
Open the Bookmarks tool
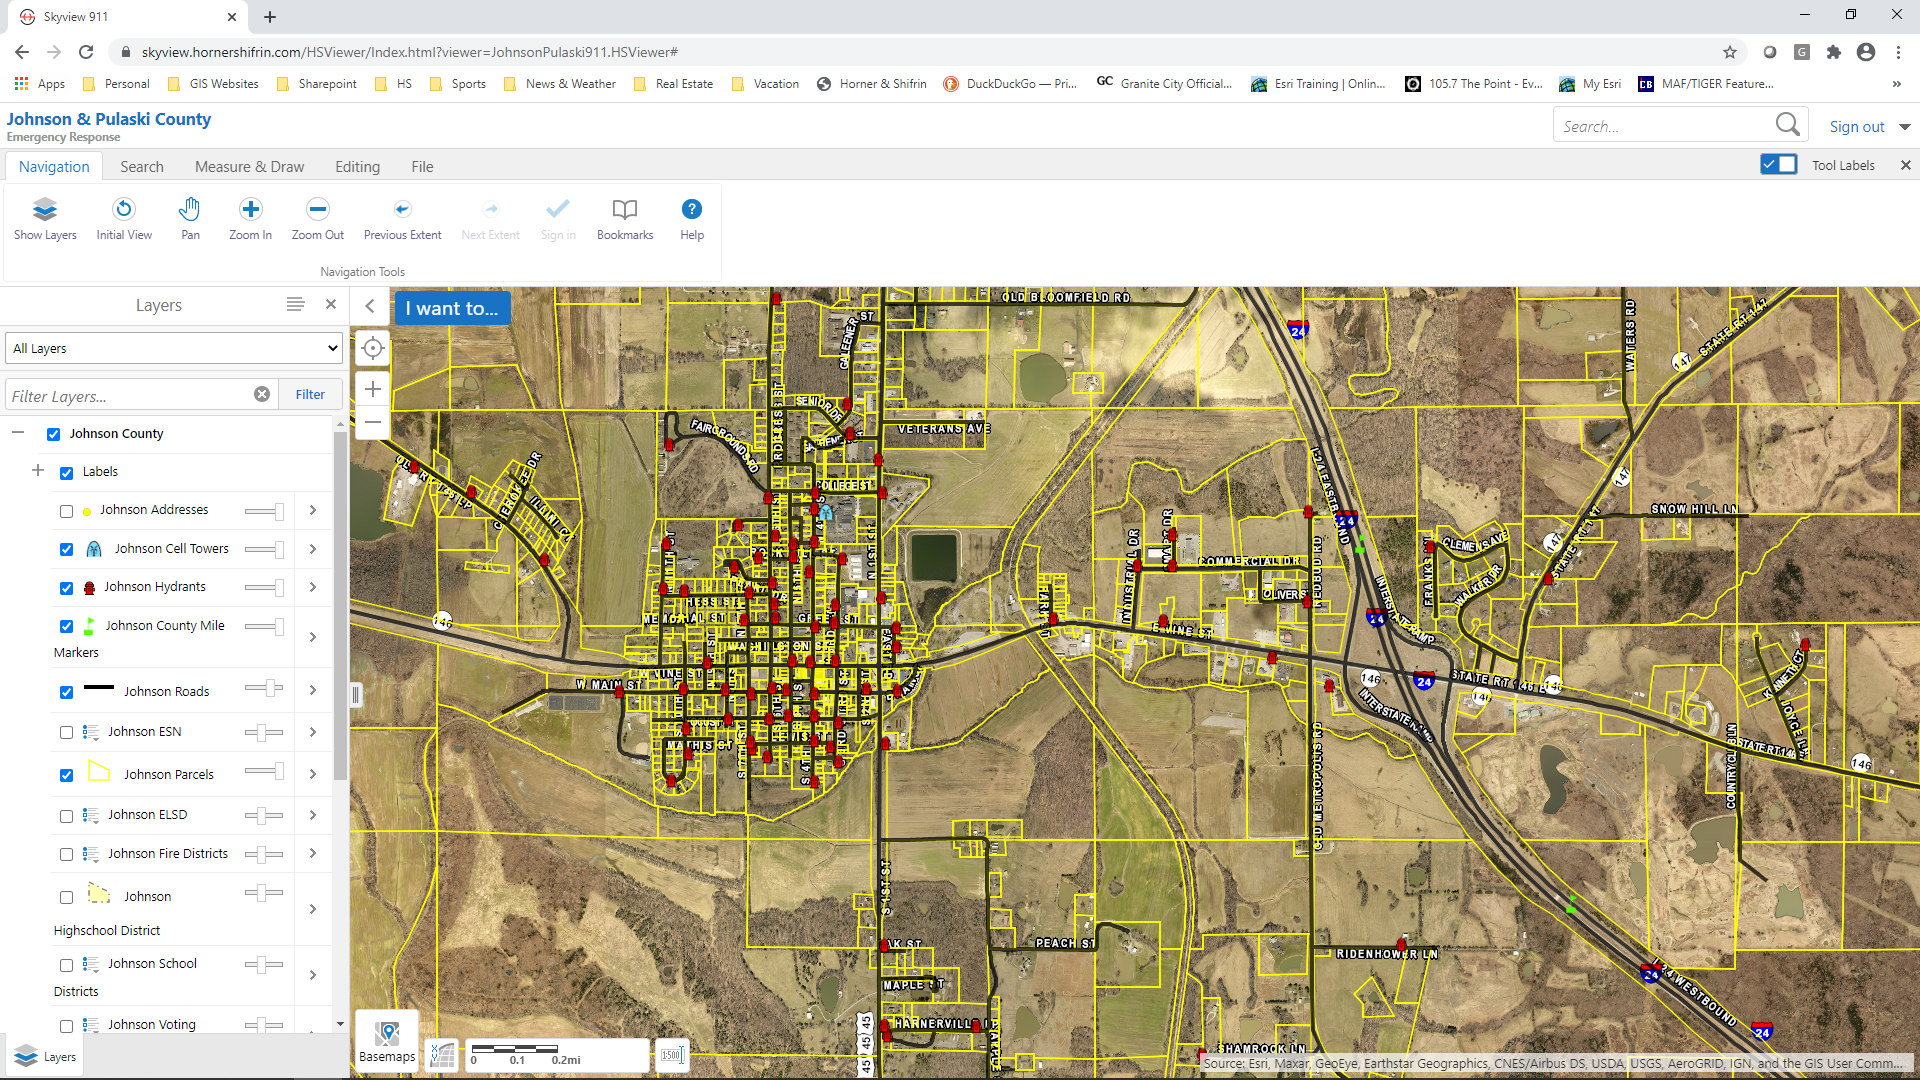[x=624, y=210]
